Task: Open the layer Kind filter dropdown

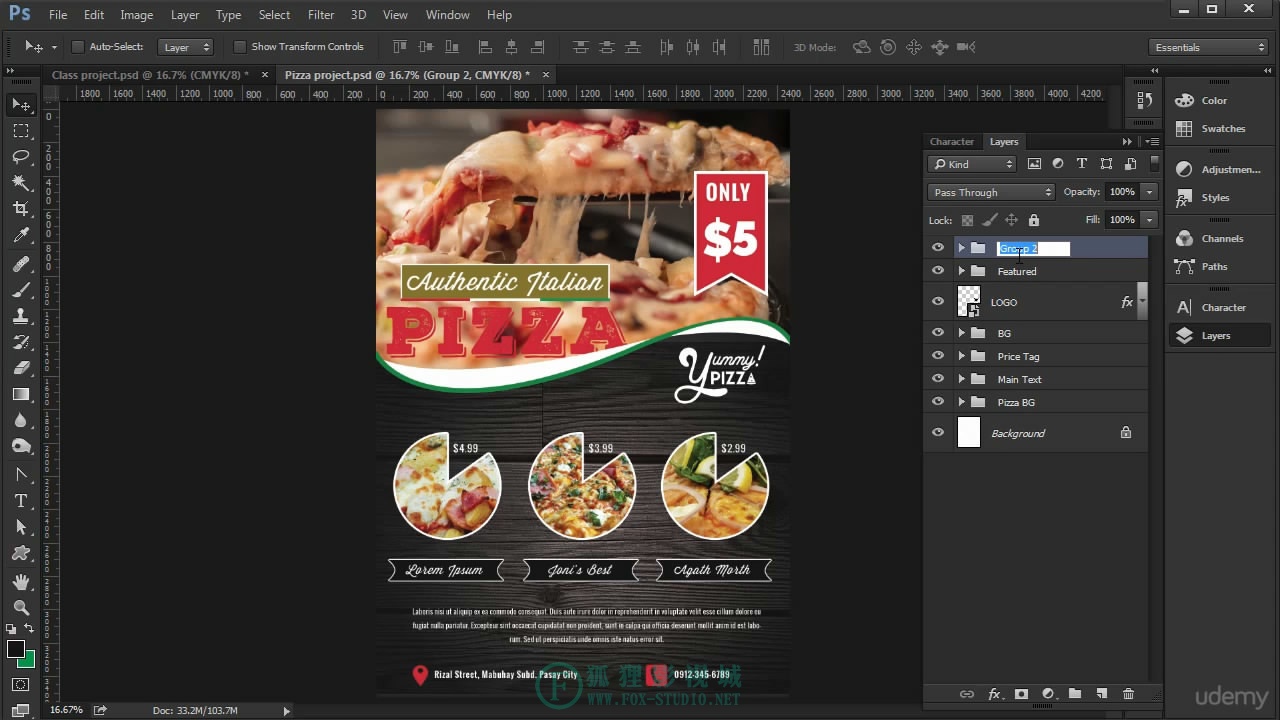Action: [x=972, y=164]
